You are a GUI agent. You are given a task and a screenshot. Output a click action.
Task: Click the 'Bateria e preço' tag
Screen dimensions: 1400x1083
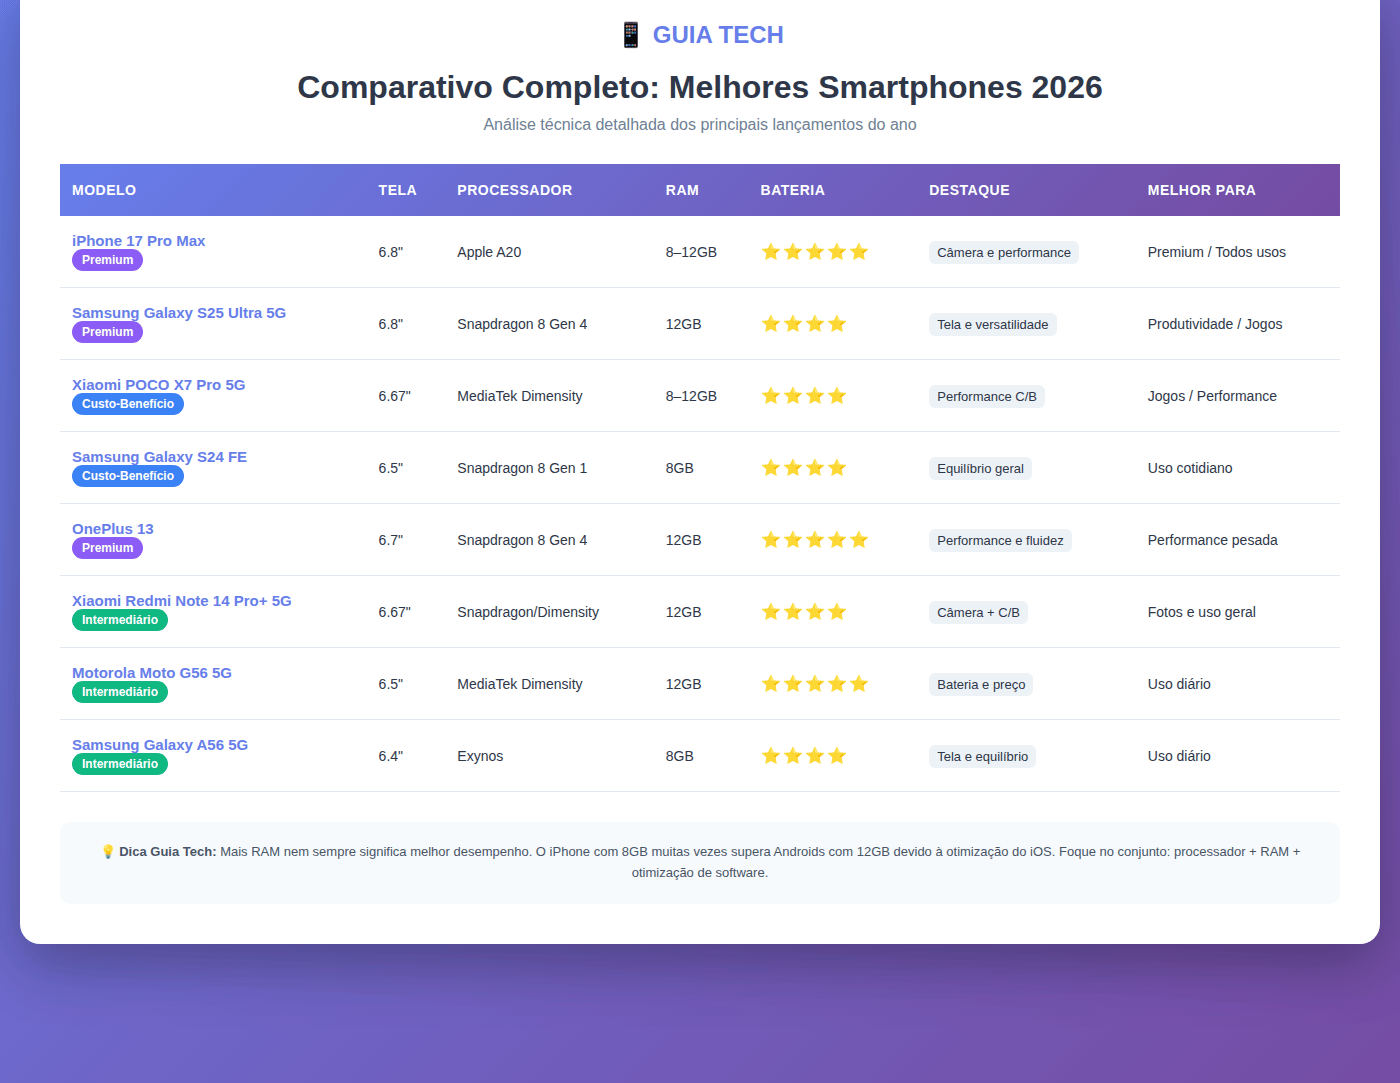[981, 685]
